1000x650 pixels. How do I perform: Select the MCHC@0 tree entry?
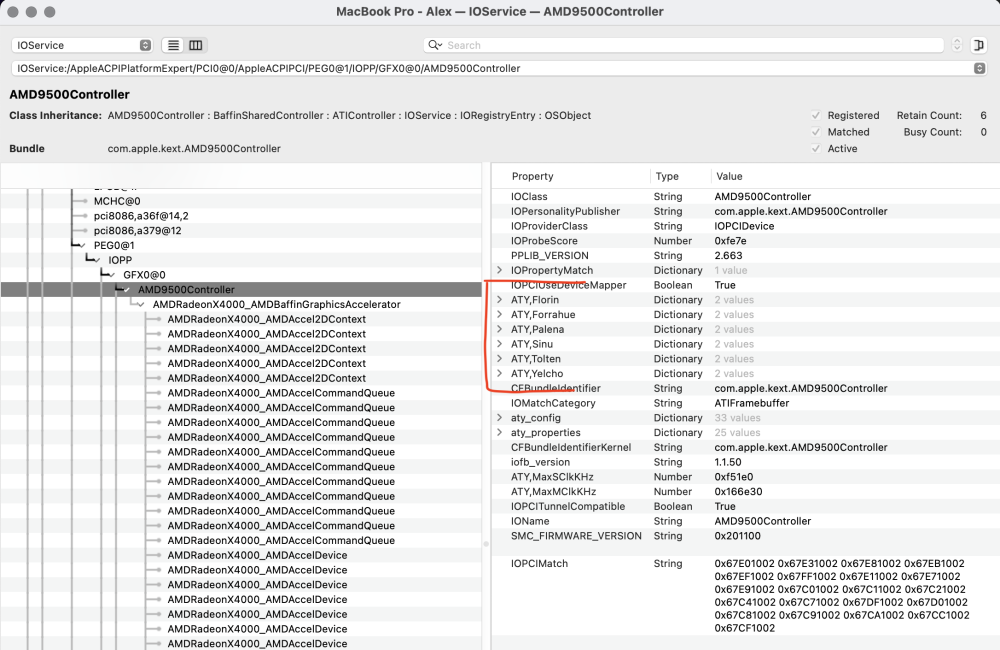(x=117, y=201)
